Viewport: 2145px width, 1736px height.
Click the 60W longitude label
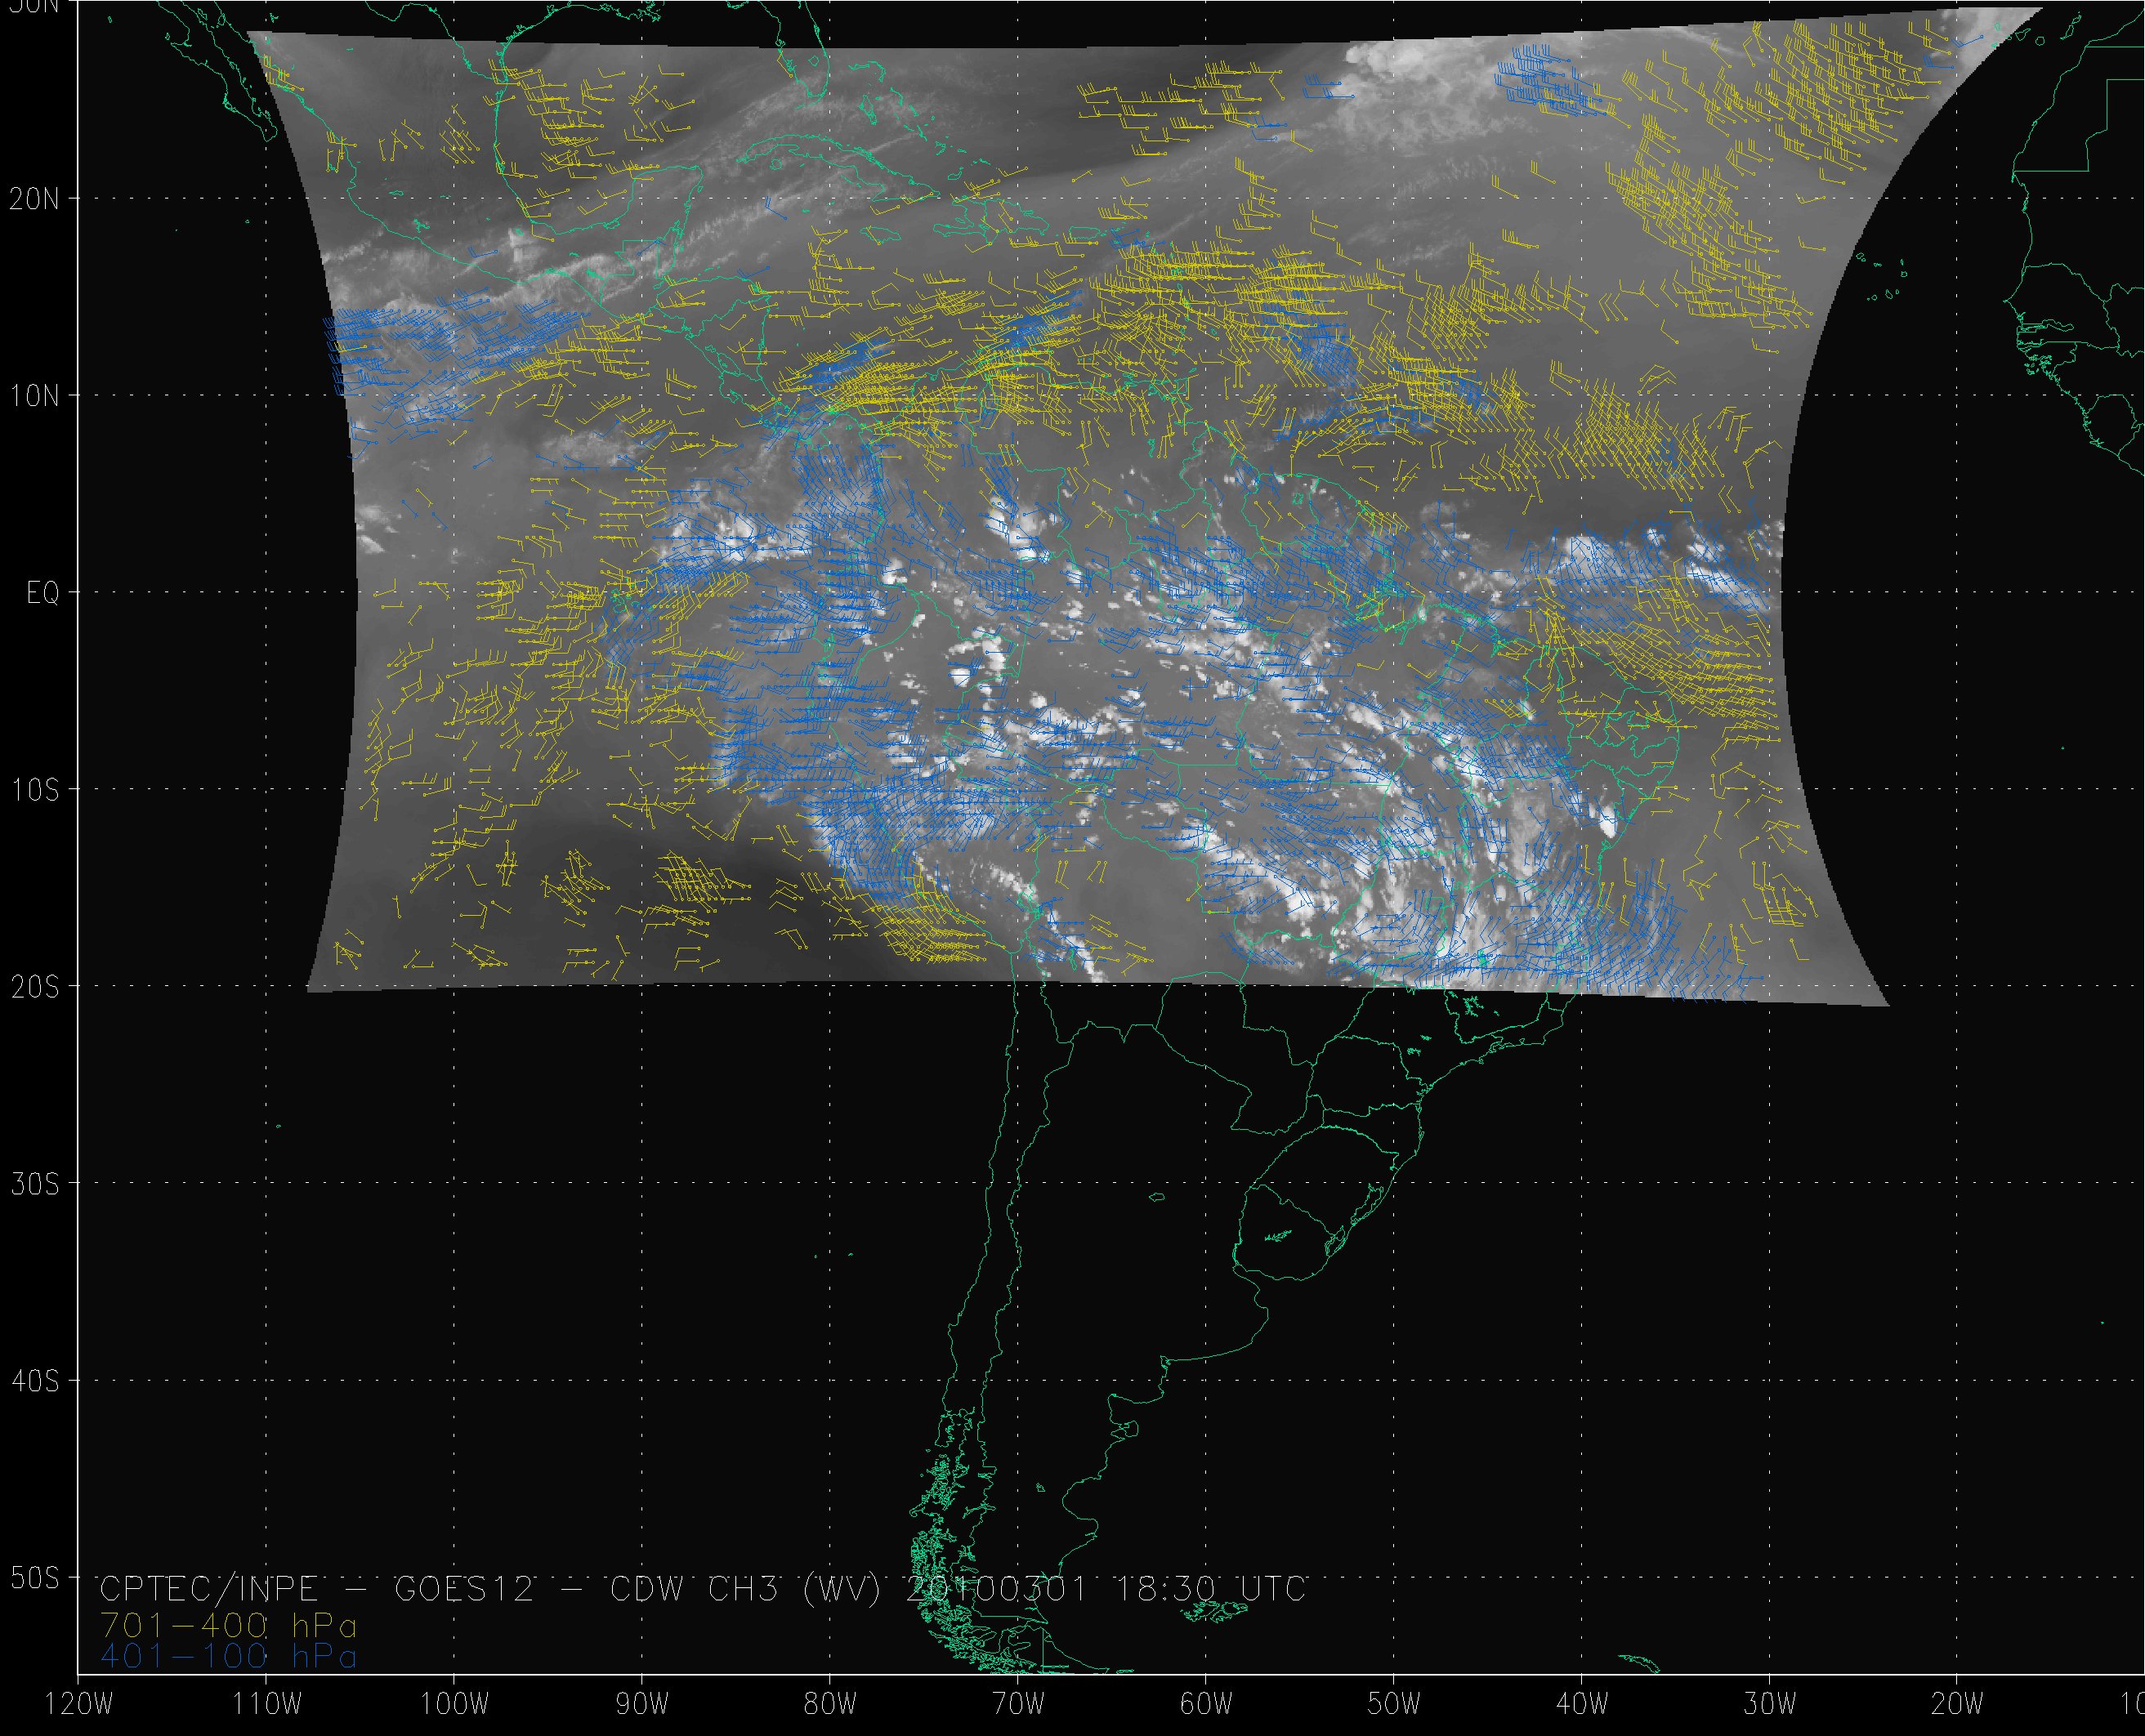coord(1206,1705)
